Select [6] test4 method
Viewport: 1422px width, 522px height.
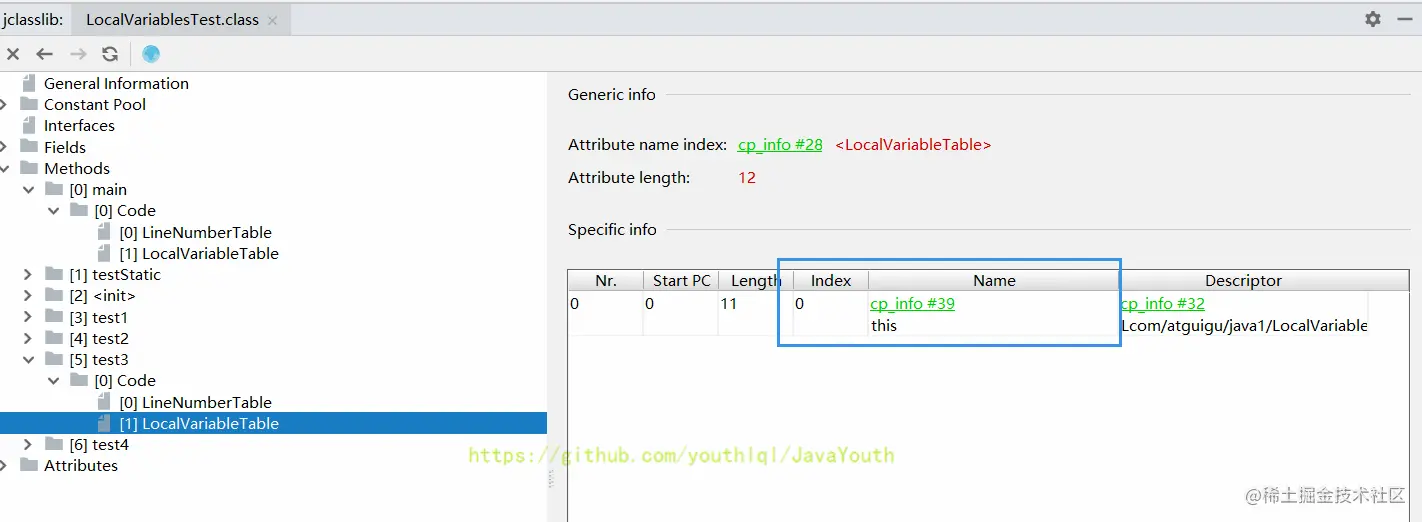coord(99,445)
